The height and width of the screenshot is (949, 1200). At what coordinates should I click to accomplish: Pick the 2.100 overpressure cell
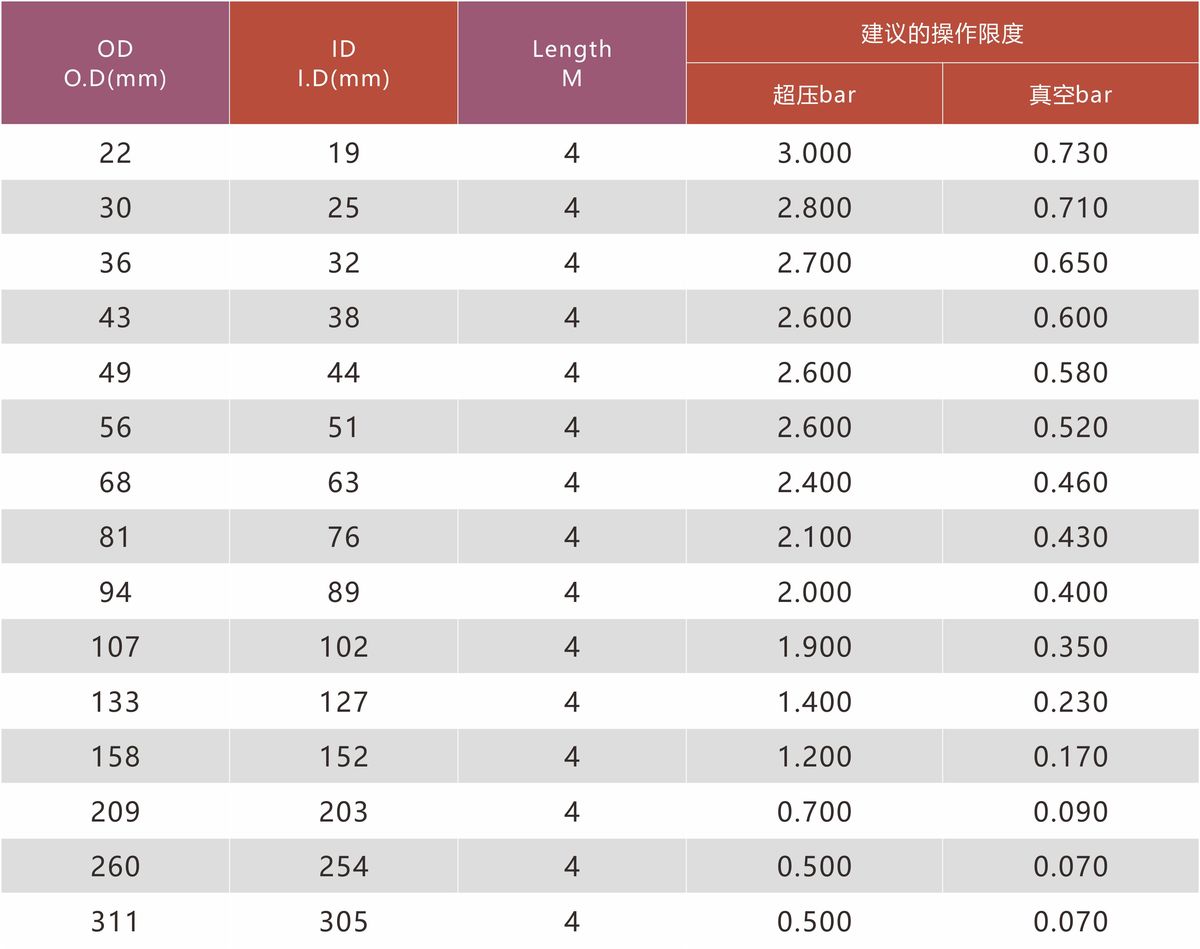pos(814,538)
